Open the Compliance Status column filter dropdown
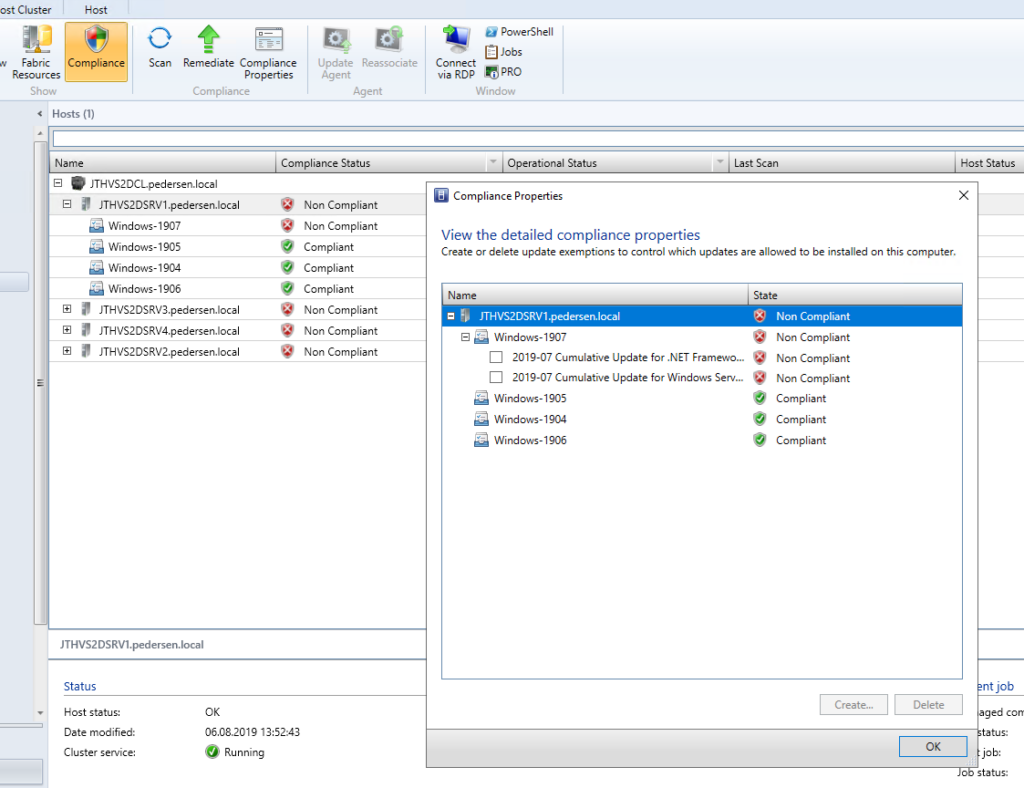Image resolution: width=1024 pixels, height=788 pixels. point(493,162)
